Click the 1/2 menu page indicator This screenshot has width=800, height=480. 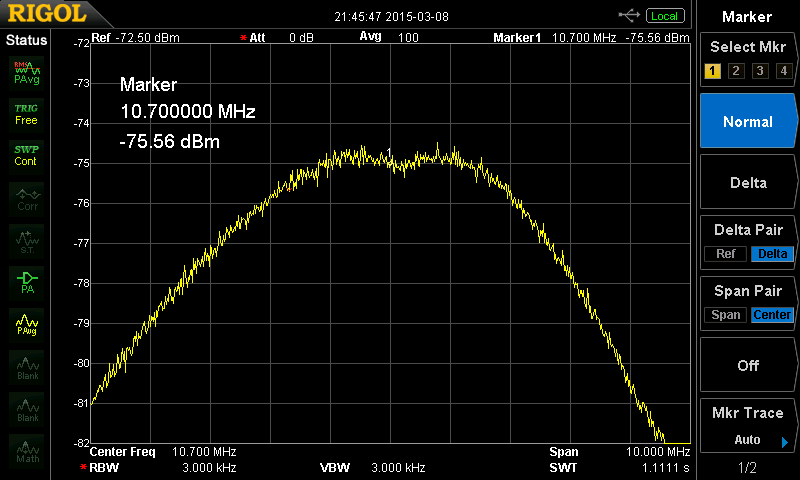coord(747,467)
